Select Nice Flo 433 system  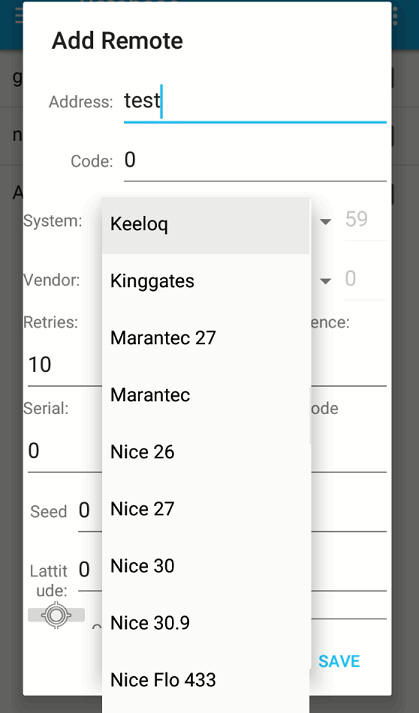pos(206,680)
